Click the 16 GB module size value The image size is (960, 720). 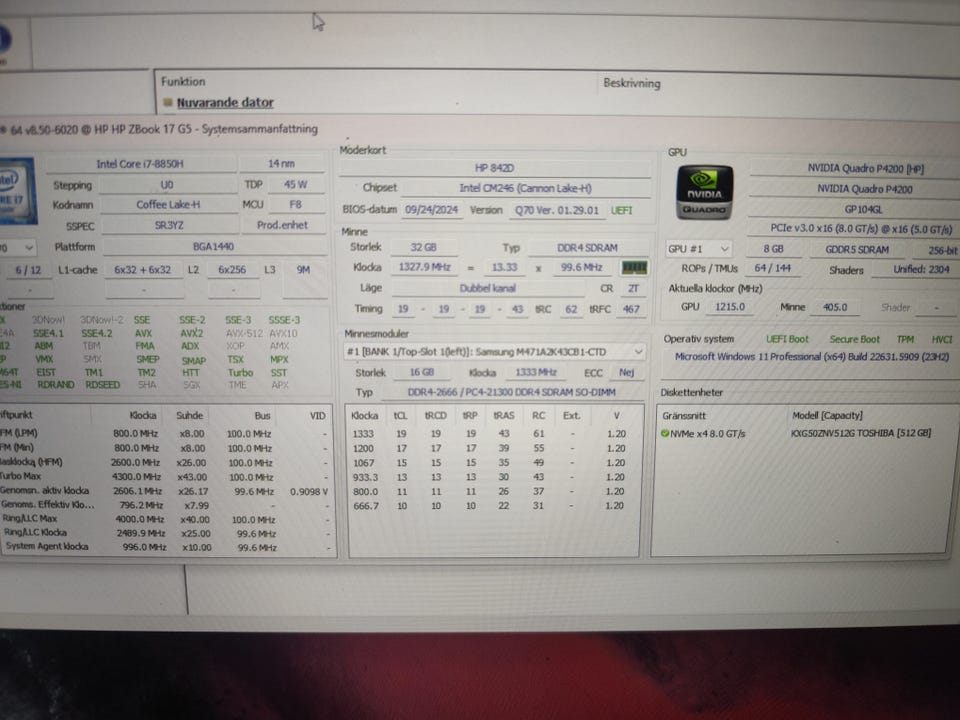click(422, 372)
